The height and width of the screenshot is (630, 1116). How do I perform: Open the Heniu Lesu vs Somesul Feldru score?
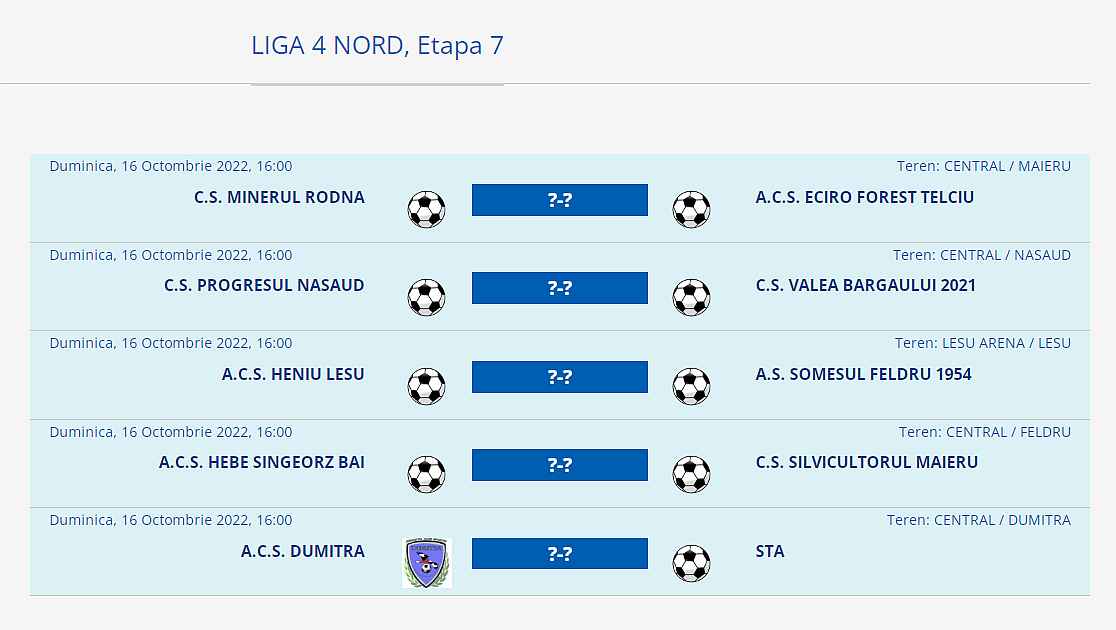pos(560,377)
